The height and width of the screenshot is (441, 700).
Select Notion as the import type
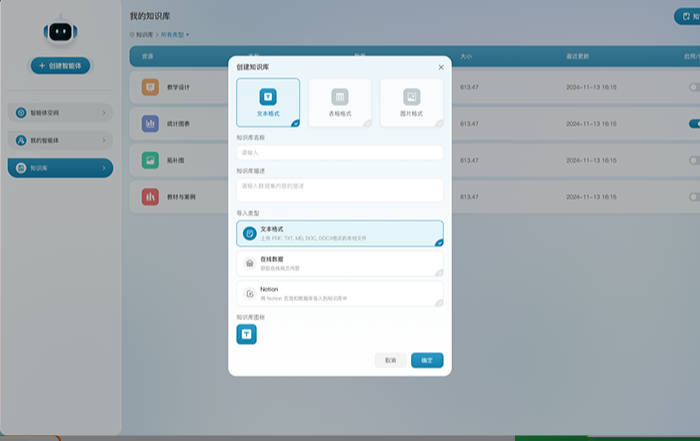[339, 293]
